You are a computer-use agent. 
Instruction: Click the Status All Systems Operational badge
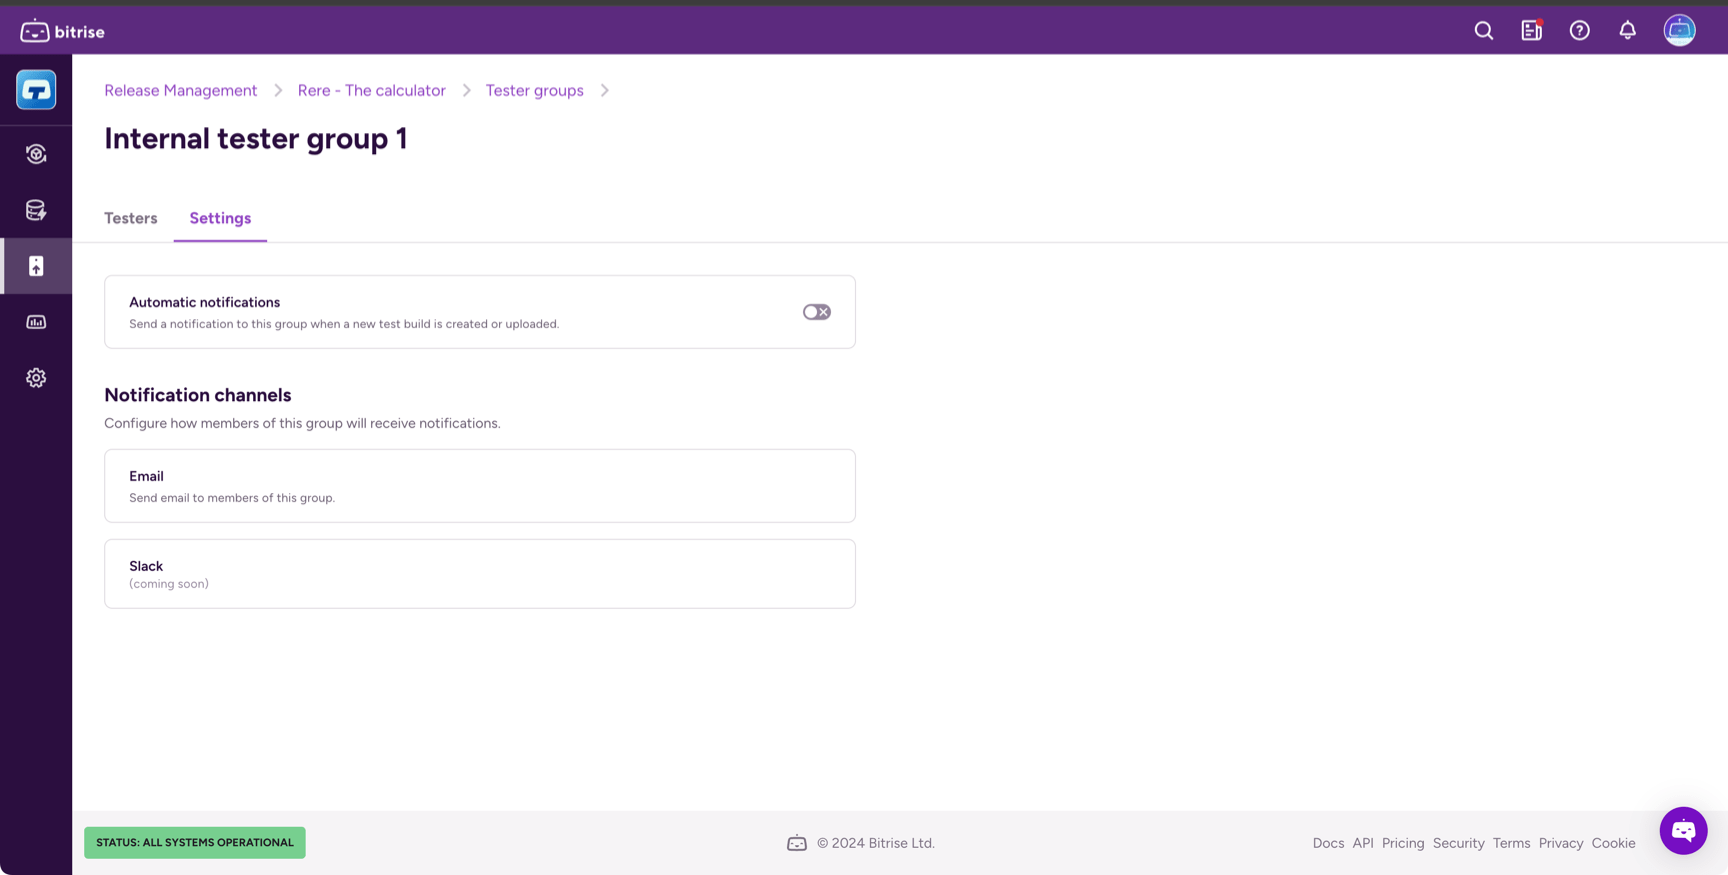click(x=195, y=842)
